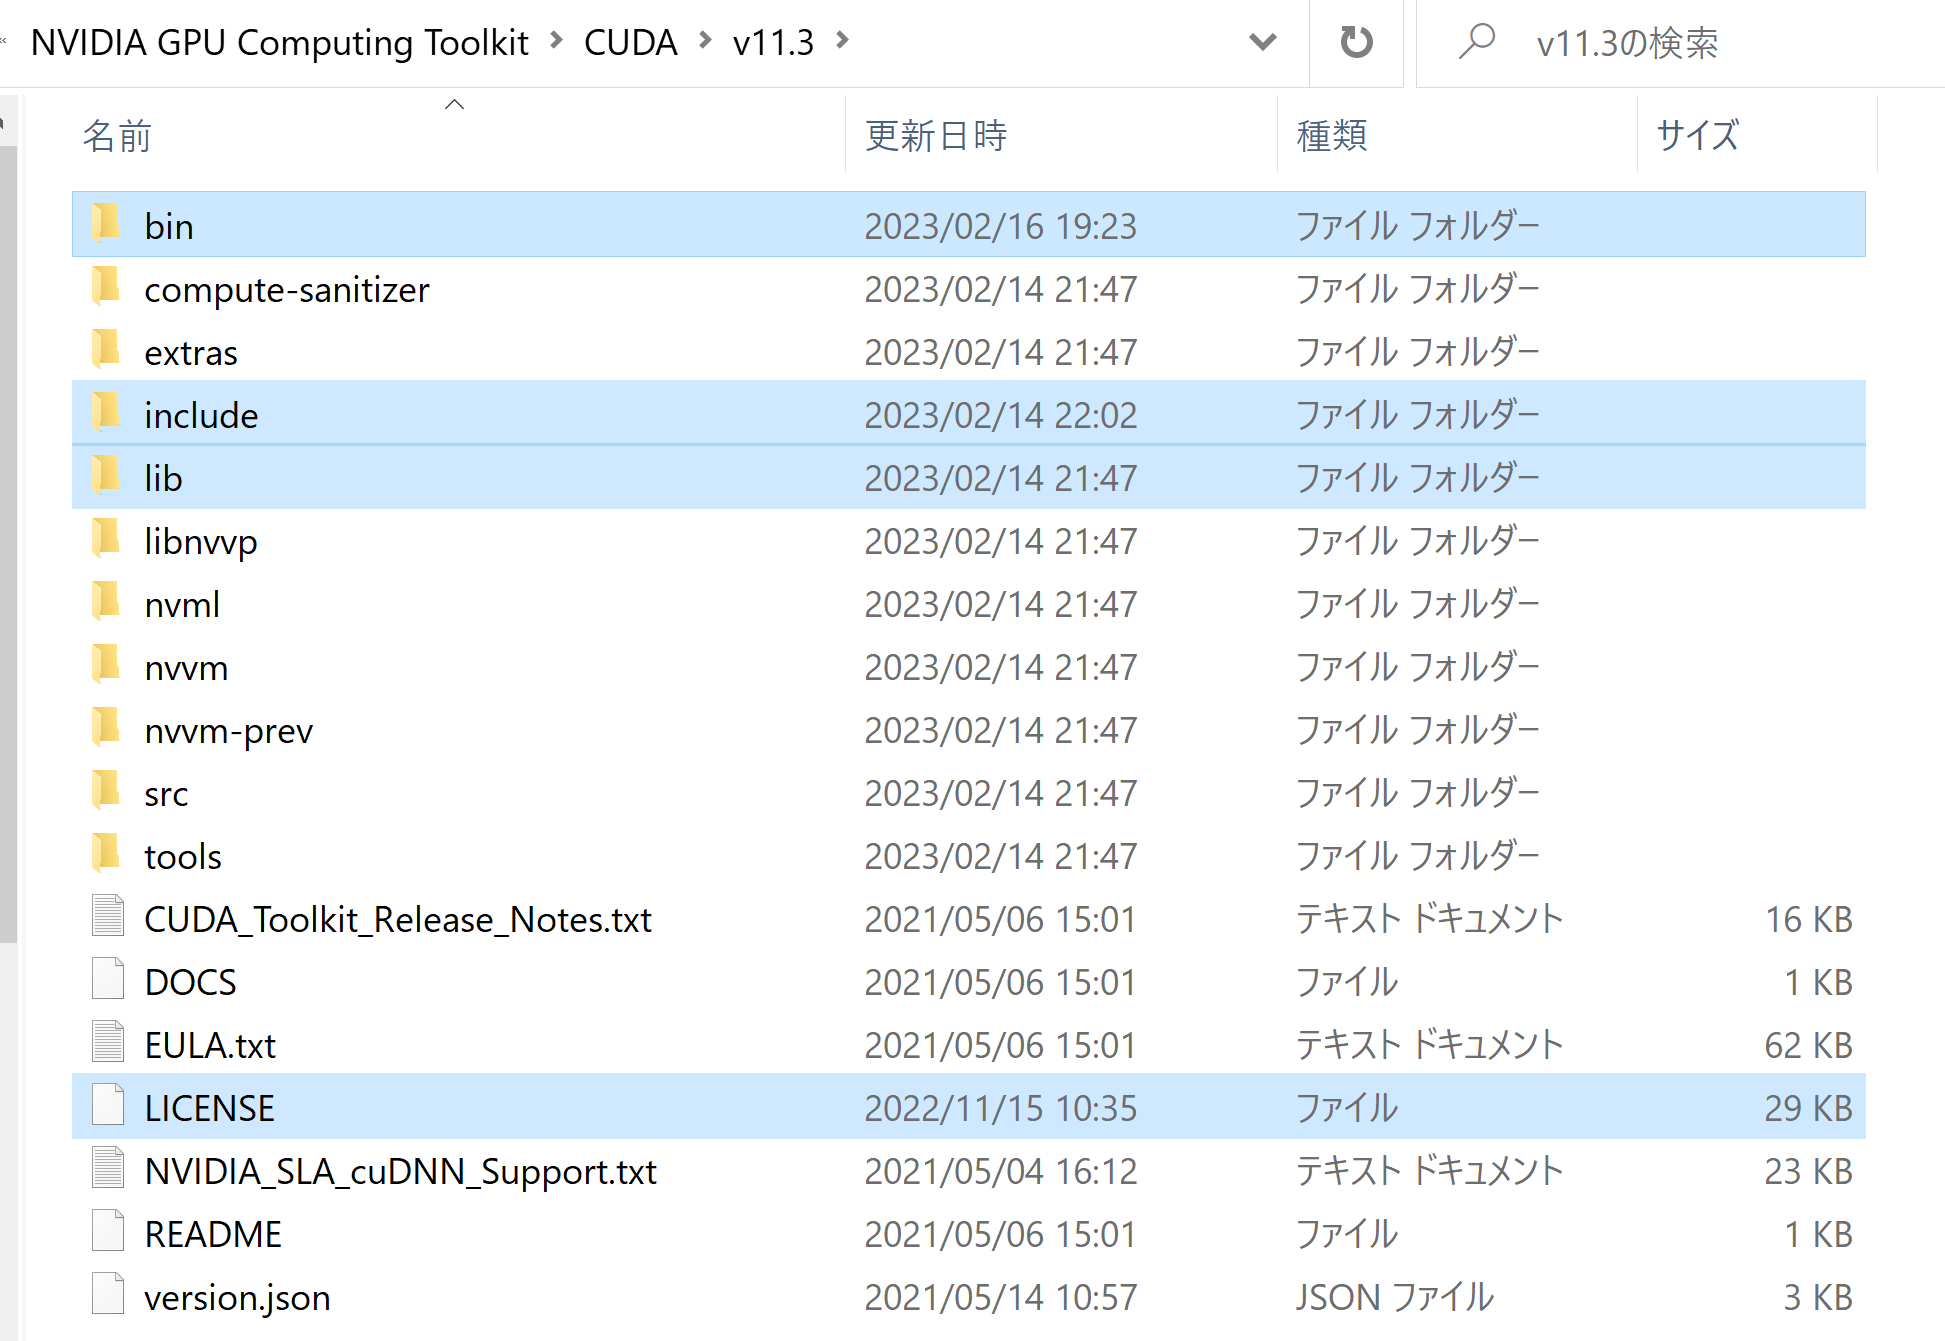Click the left pane vertical scrollbar
This screenshot has width=1945, height=1341.
[9, 544]
